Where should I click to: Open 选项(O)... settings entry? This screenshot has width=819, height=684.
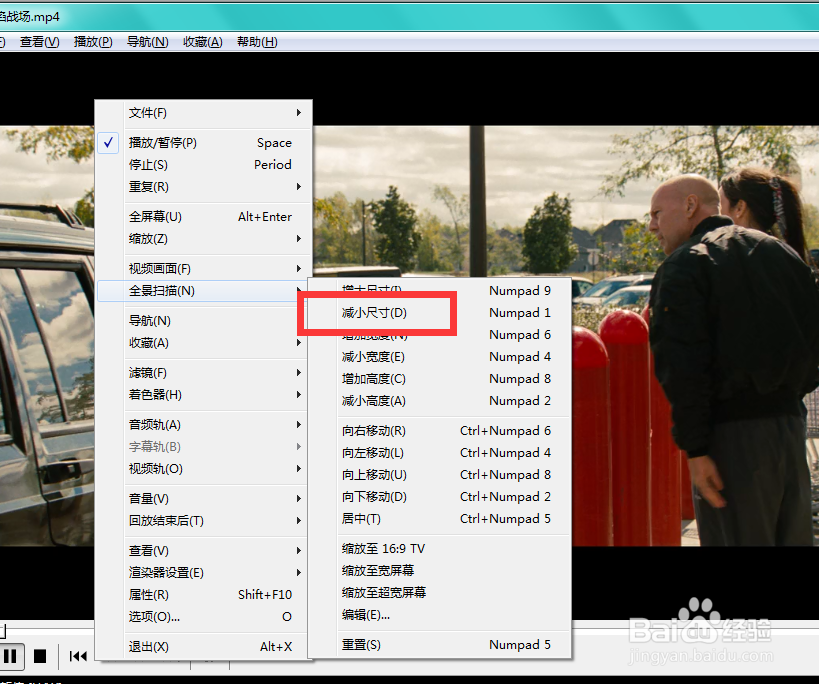coord(204,617)
